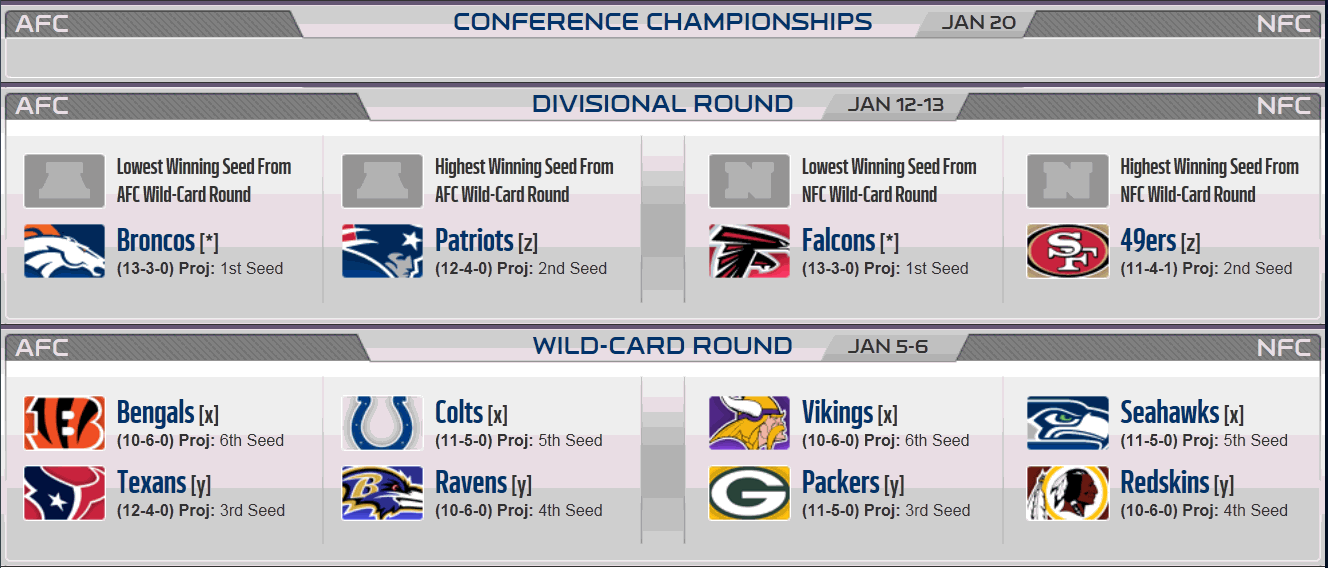Viewport: 1328px width, 568px height.
Task: Click the Minnesota Vikings logo
Action: [x=749, y=423]
